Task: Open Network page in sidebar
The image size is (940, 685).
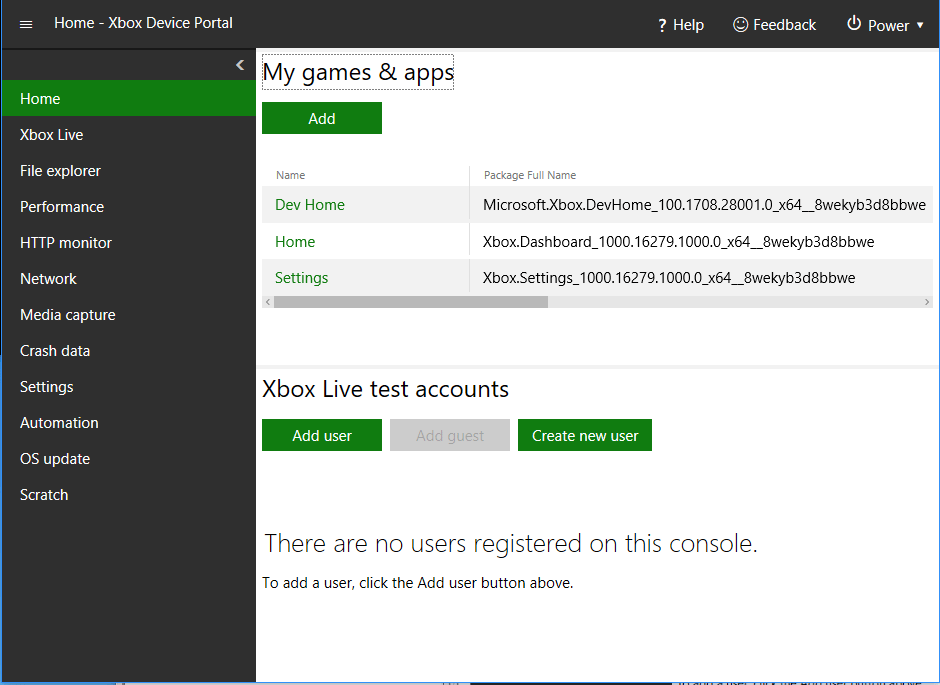Action: coord(129,279)
